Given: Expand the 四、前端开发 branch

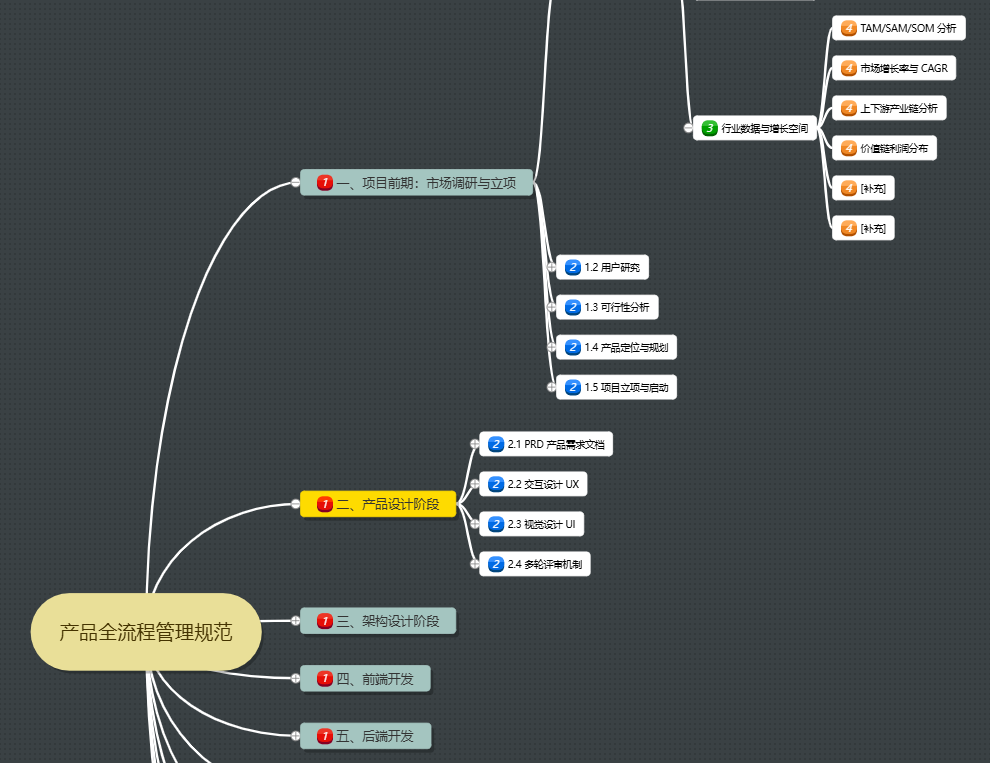Looking at the screenshot, I should [295, 678].
